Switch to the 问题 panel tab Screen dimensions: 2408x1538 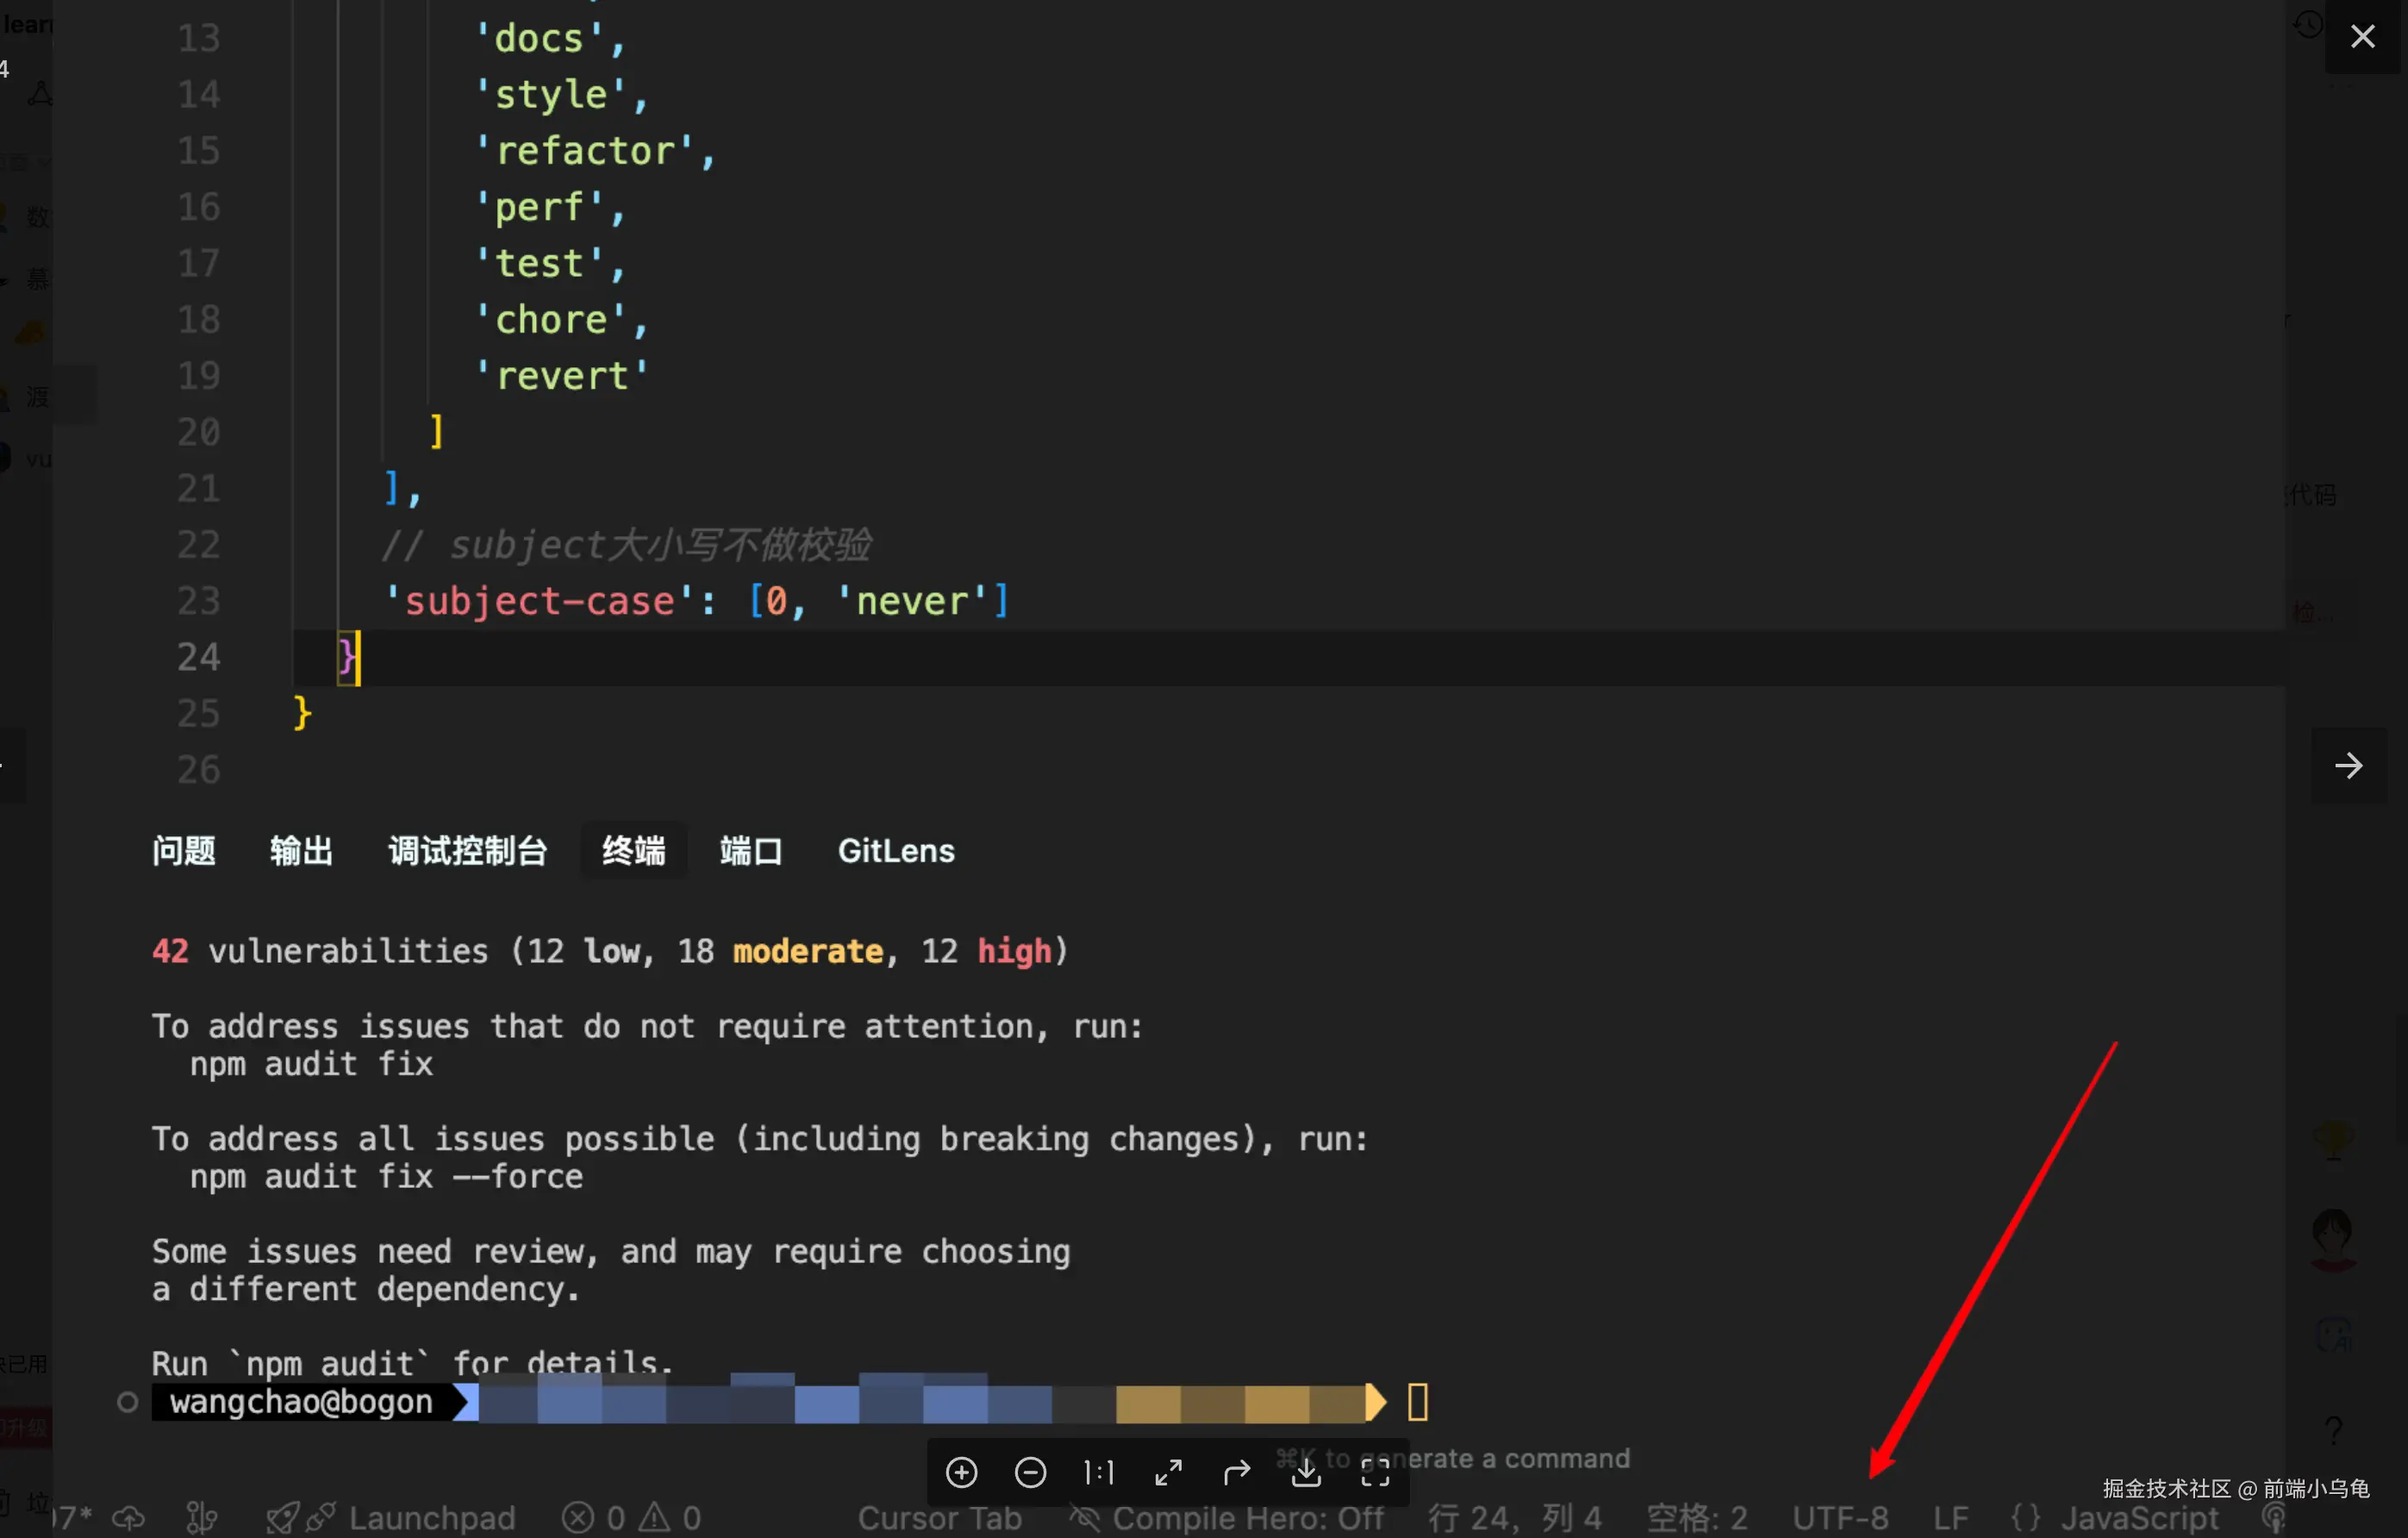184,851
